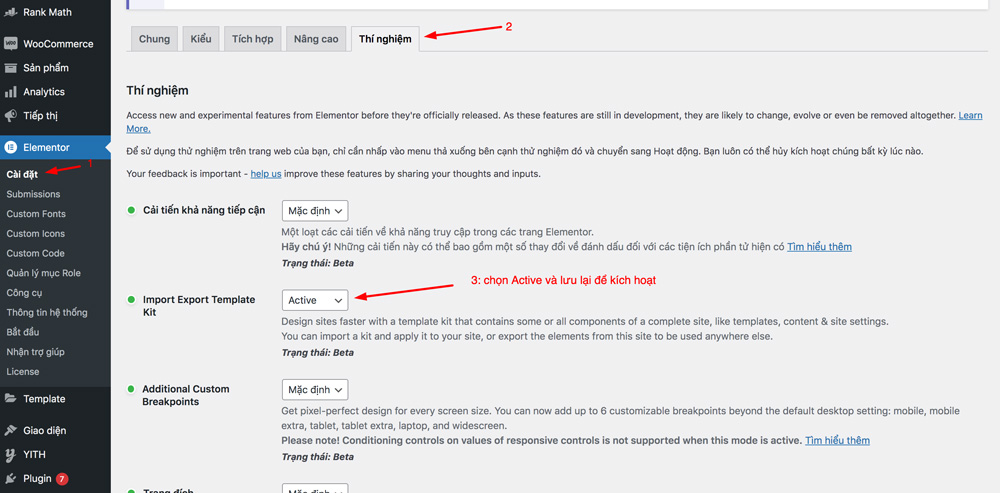This screenshot has height=493, width=1000.
Task: Open the Custom Fonts submenu
Action: pos(36,214)
